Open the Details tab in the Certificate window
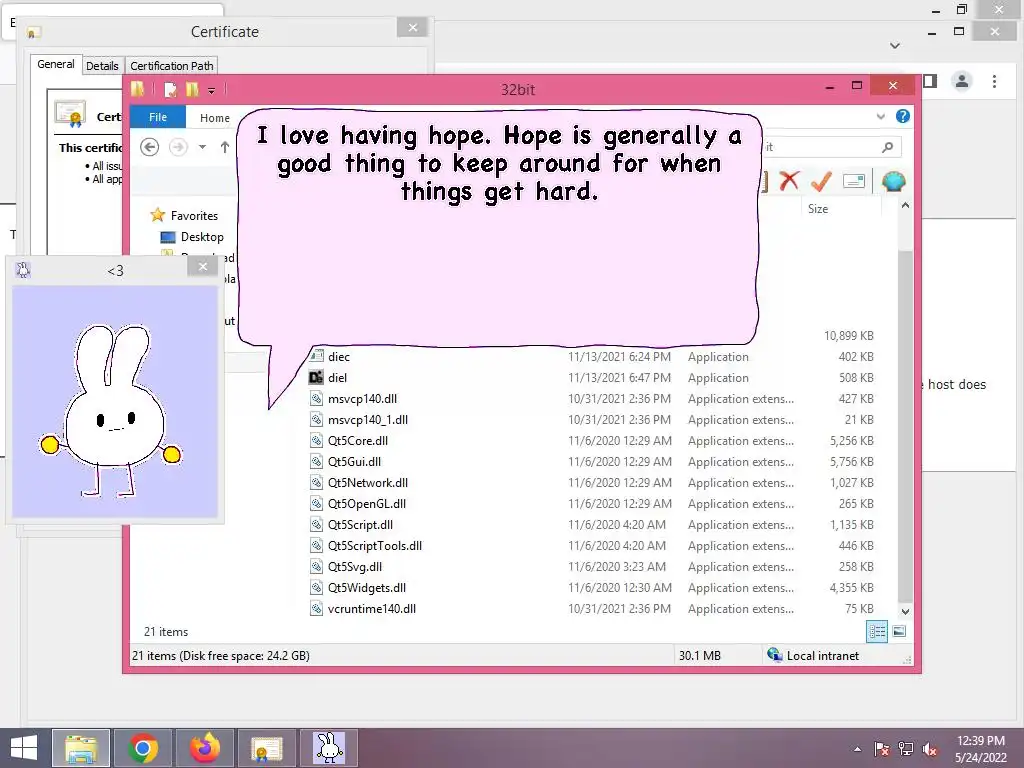The height and width of the screenshot is (768, 1024). pos(102,65)
